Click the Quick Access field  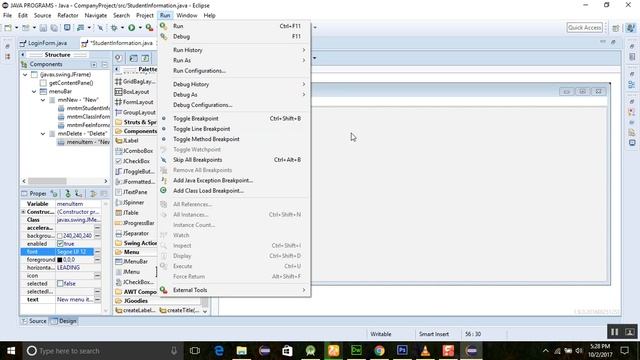pyautogui.click(x=584, y=27)
